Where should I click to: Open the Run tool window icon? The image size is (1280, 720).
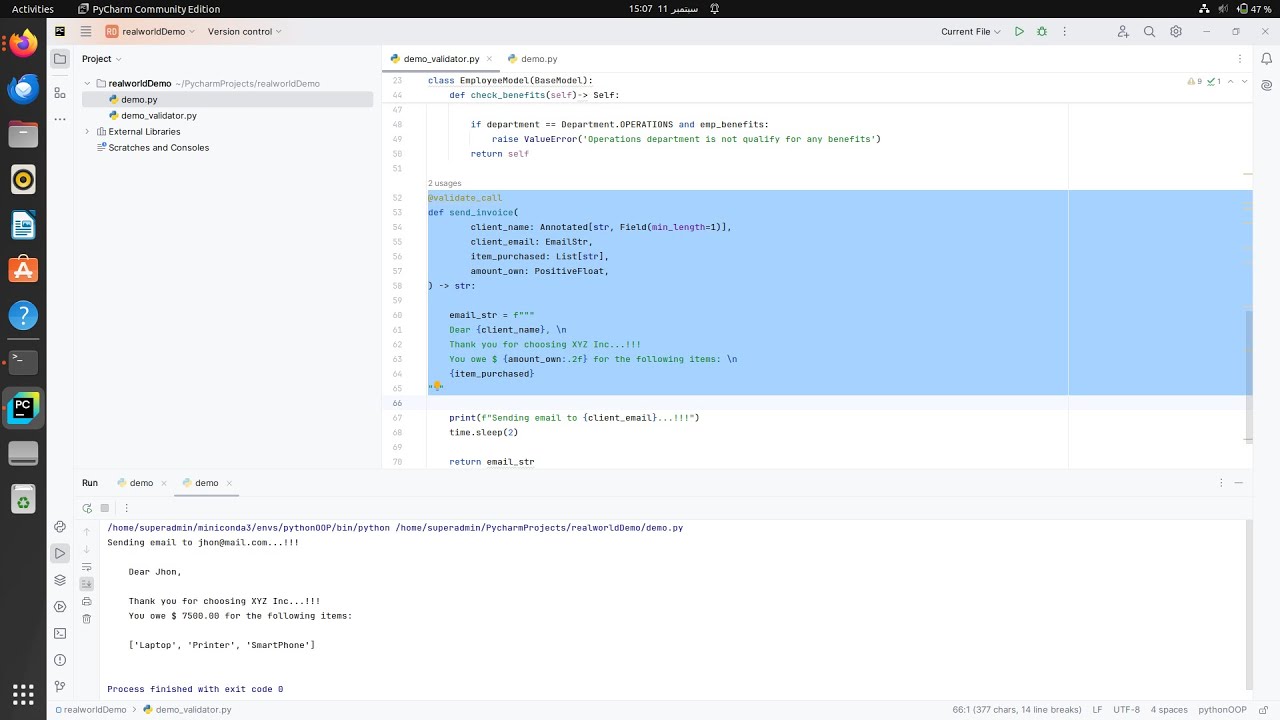click(60, 553)
